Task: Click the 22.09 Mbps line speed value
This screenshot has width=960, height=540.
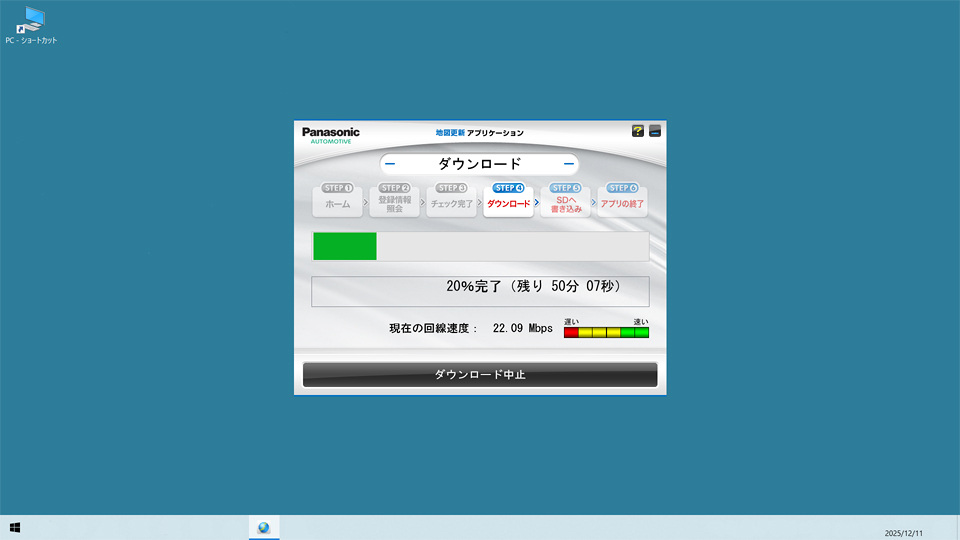Action: 522,328
